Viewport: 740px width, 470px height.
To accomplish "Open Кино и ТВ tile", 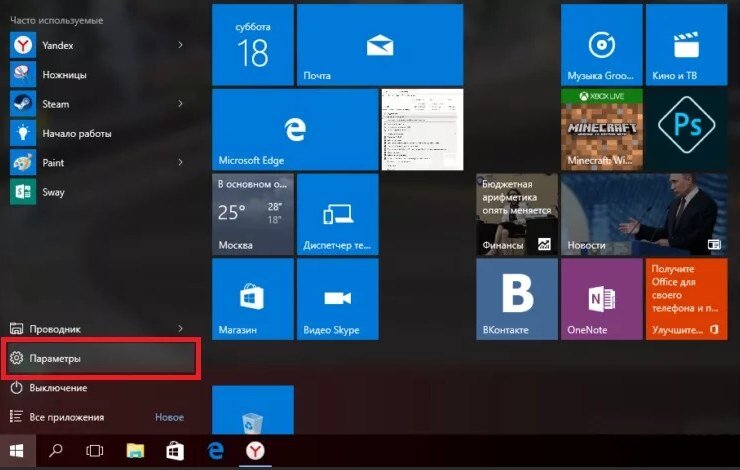I will tap(687, 45).
